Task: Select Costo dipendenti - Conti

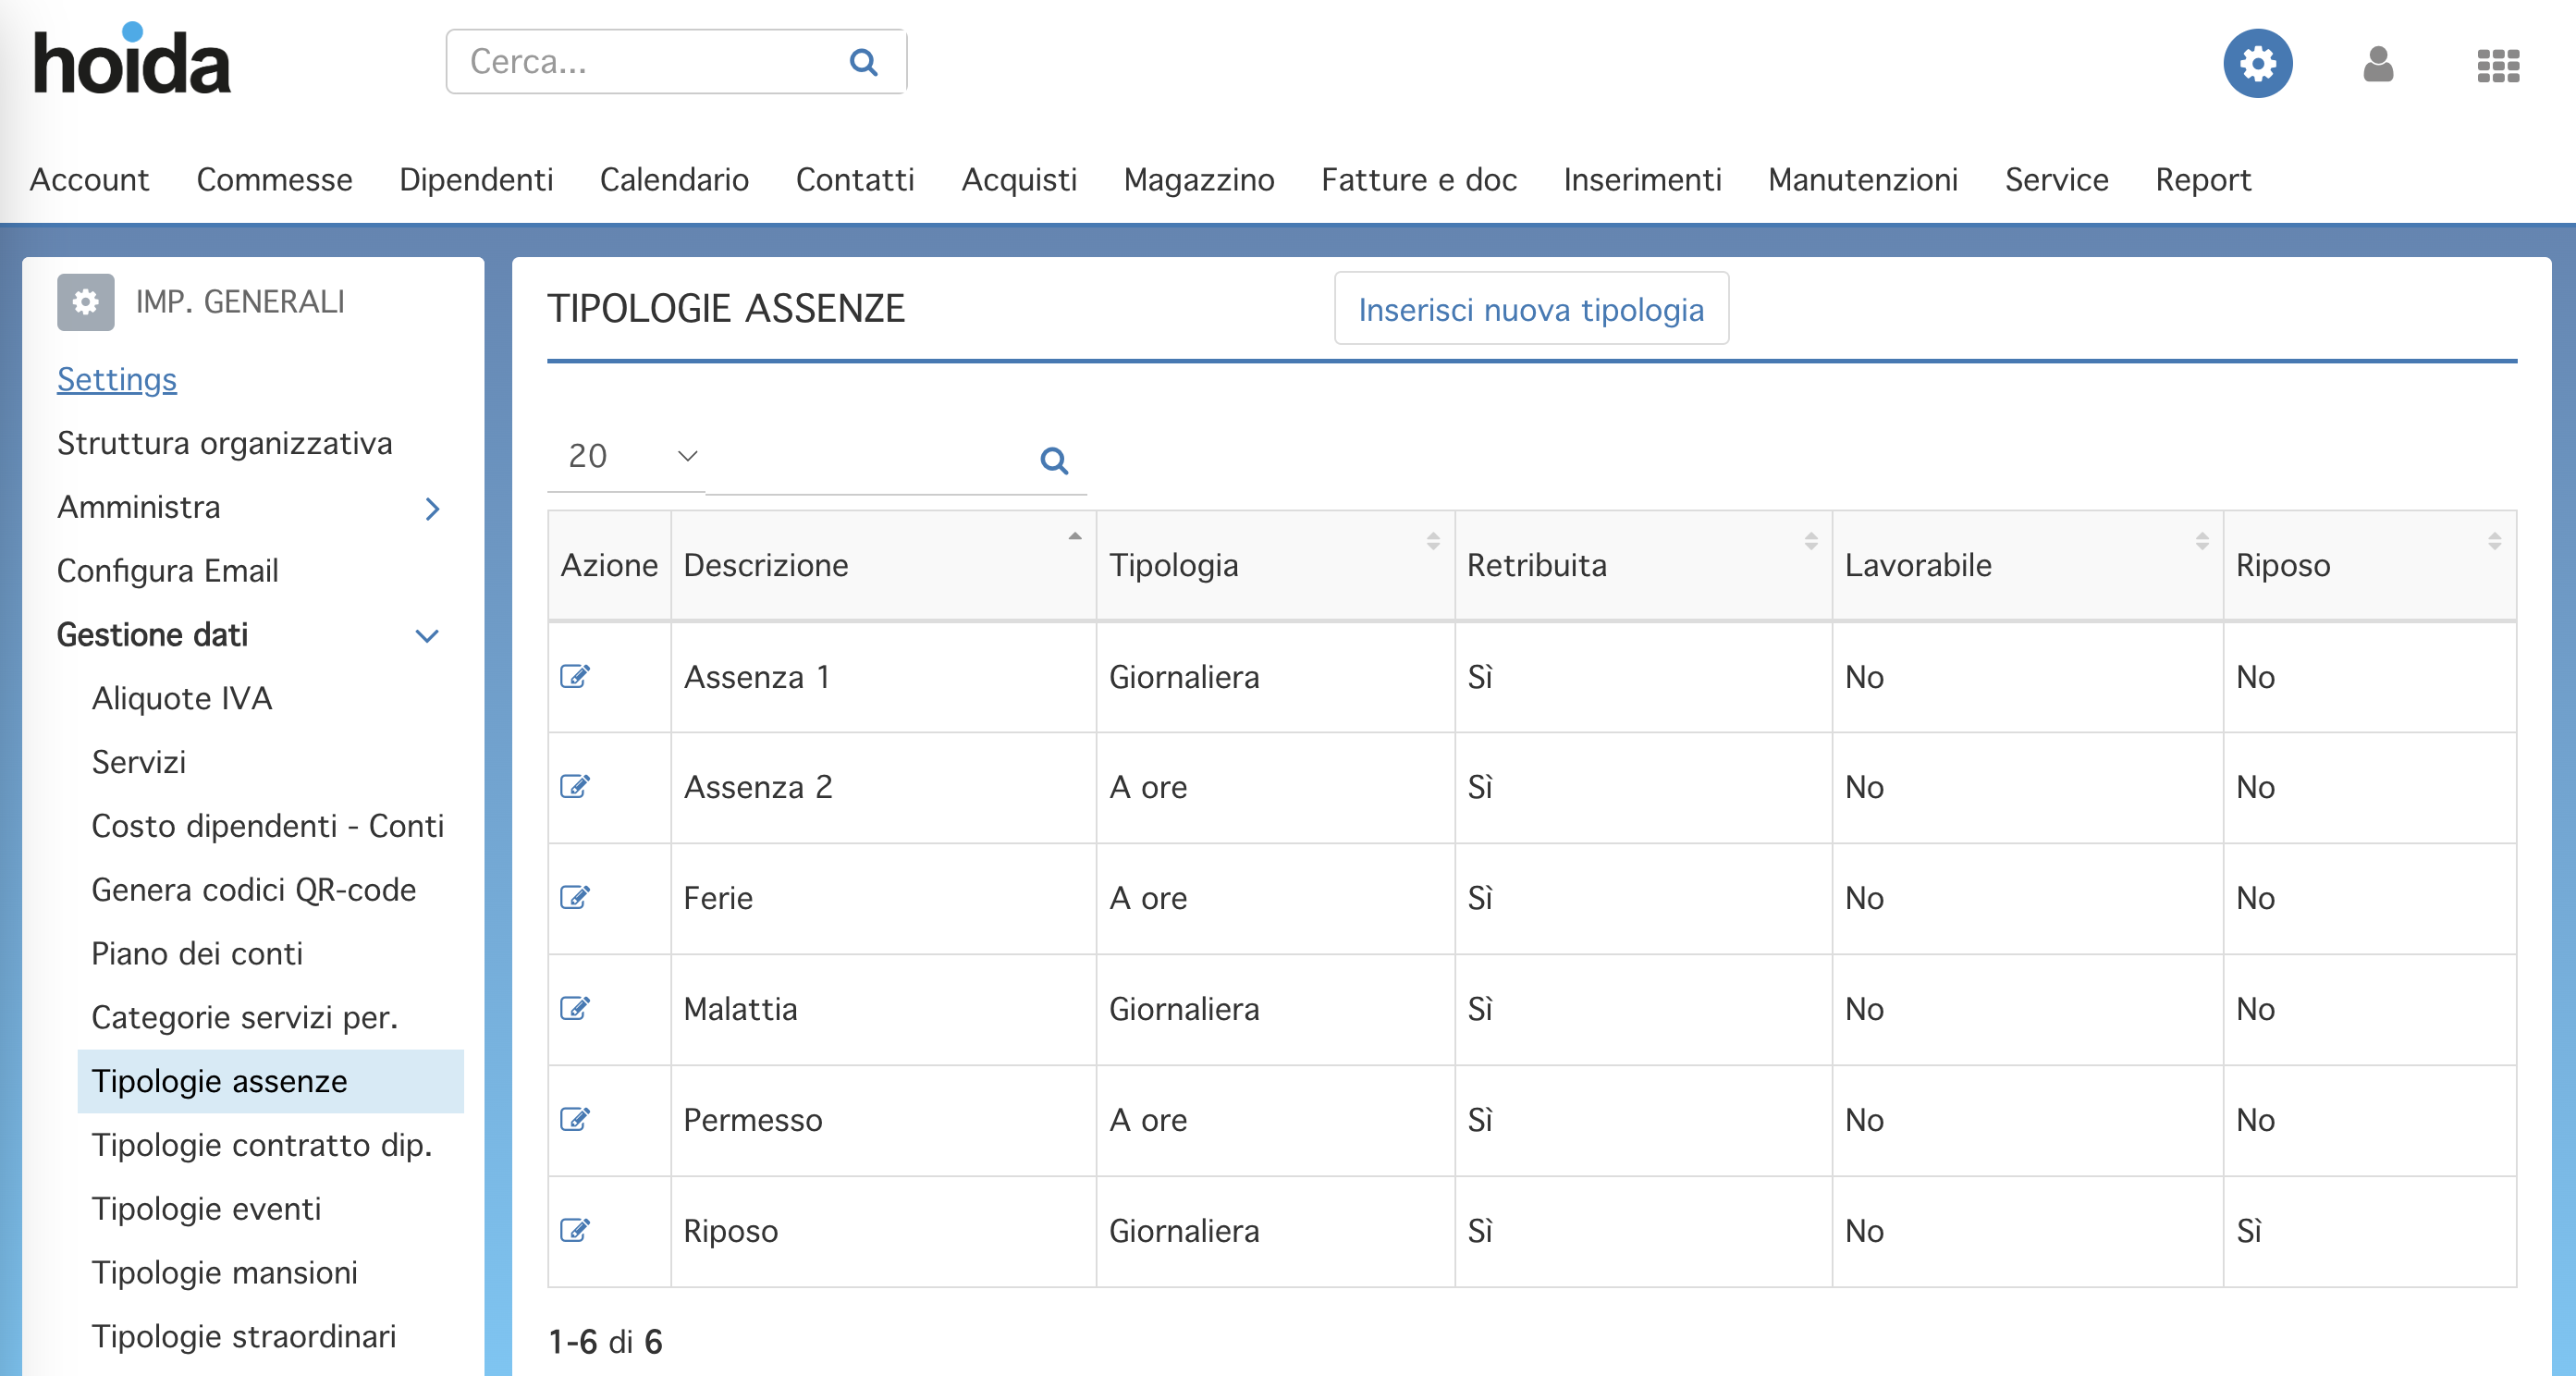Action: [x=268, y=826]
